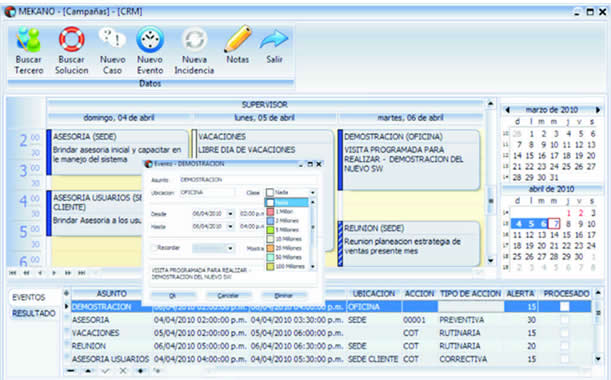This screenshot has width=611, height=380.
Task: Select April 8 in the abril calendar
Action: tap(568, 224)
